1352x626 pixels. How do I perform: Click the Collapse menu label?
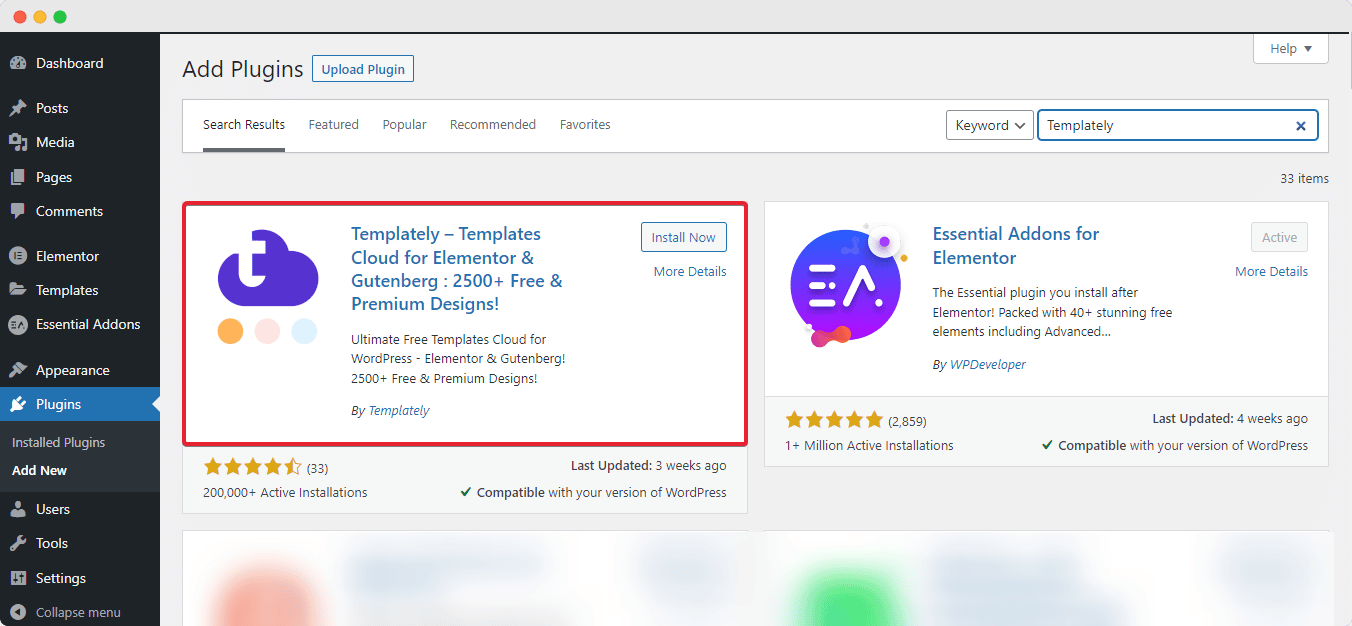tap(78, 612)
